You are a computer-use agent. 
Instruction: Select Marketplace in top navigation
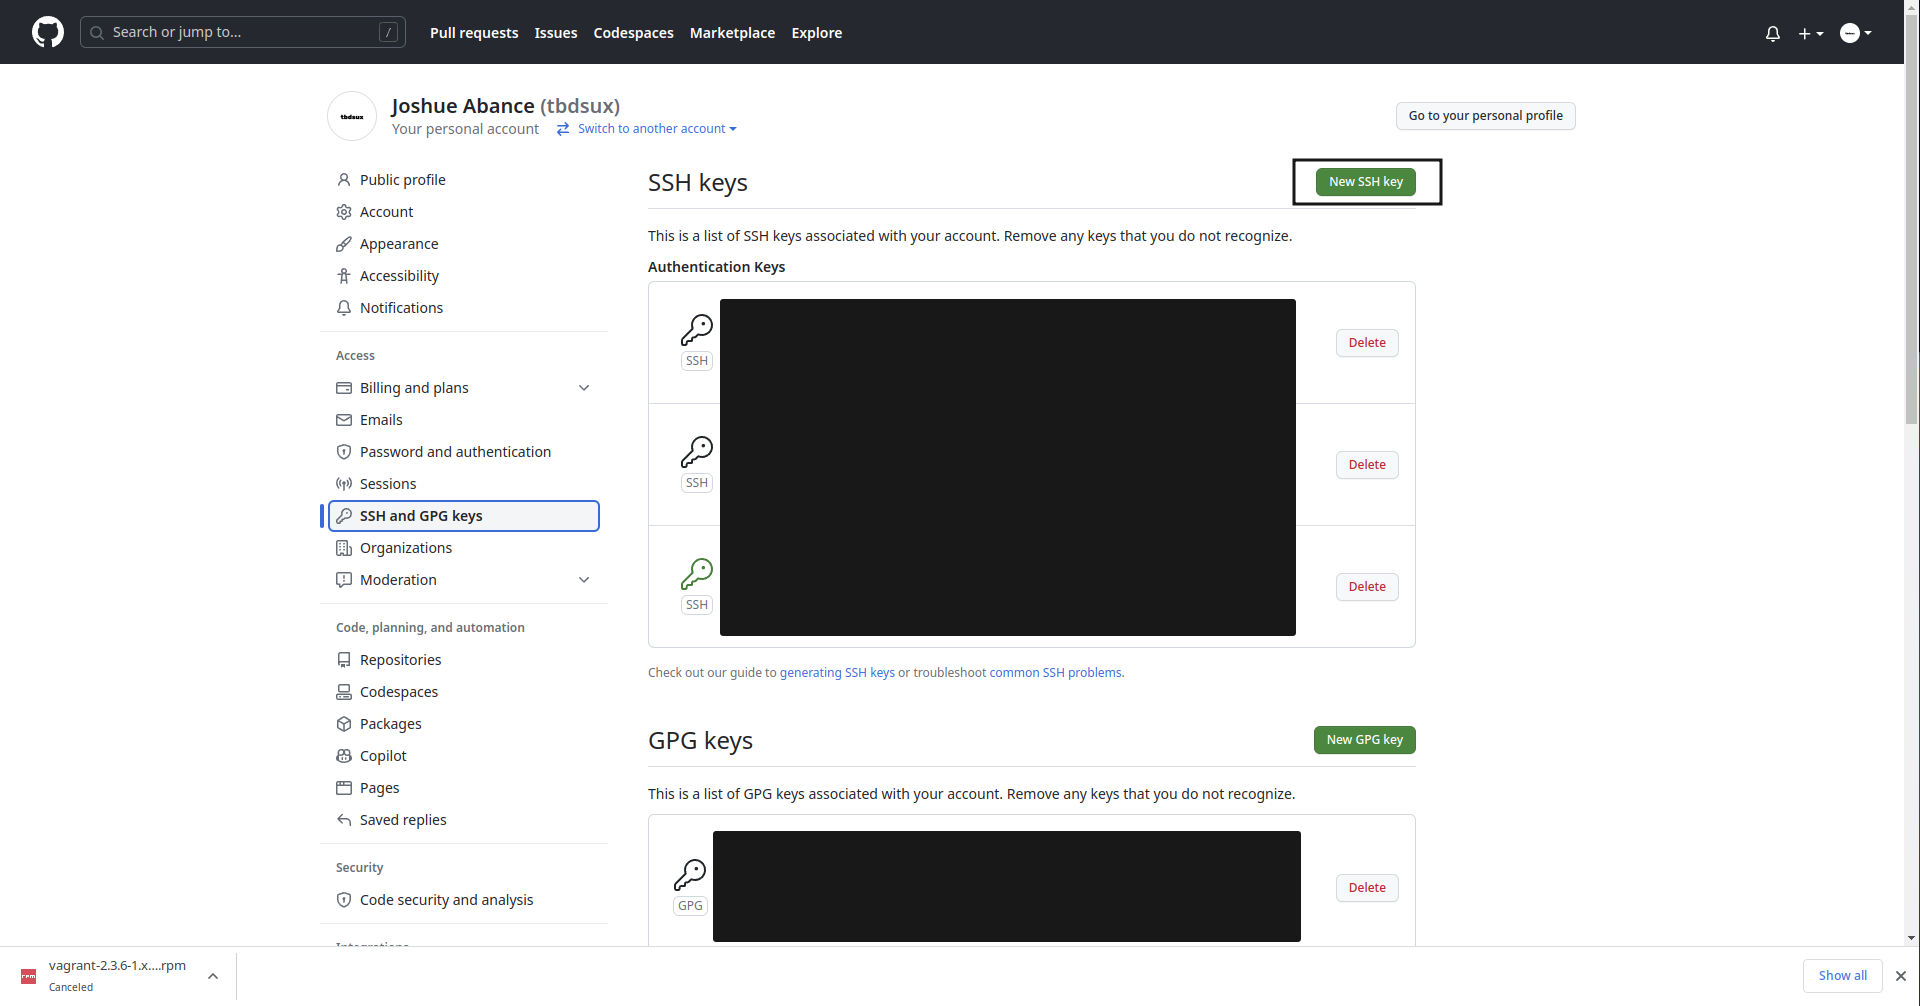pos(732,33)
